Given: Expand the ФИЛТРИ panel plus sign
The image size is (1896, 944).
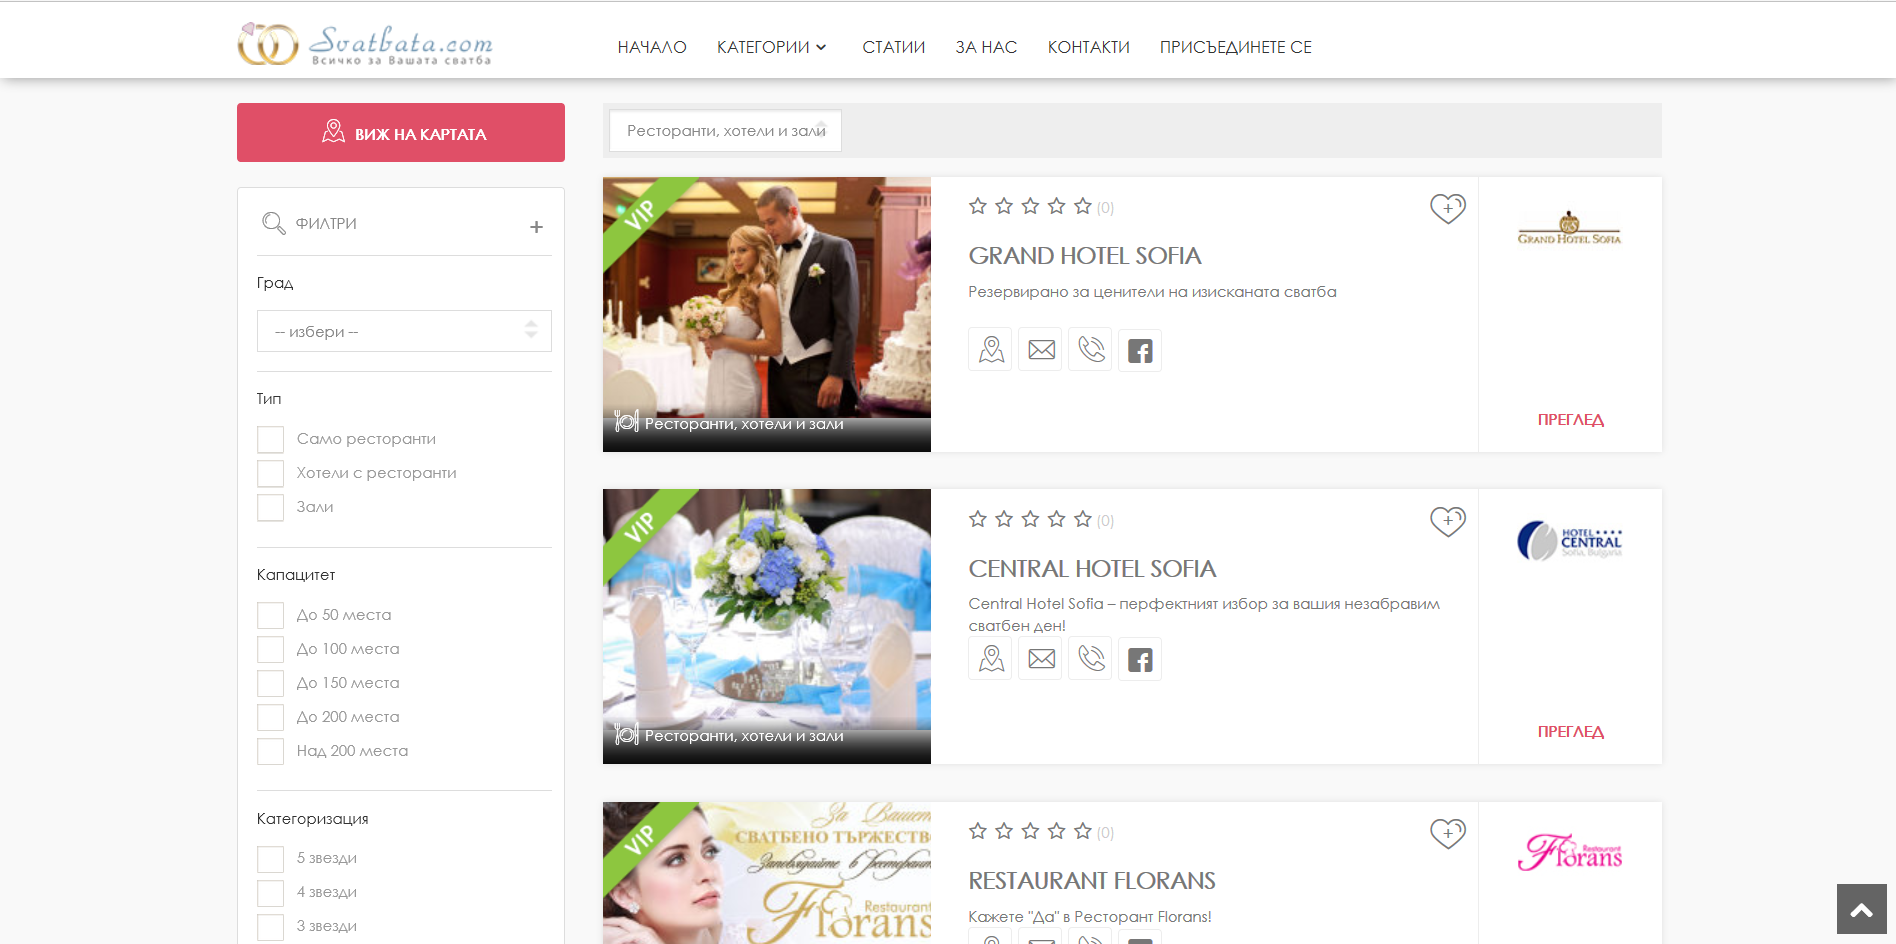Looking at the screenshot, I should coord(536,227).
